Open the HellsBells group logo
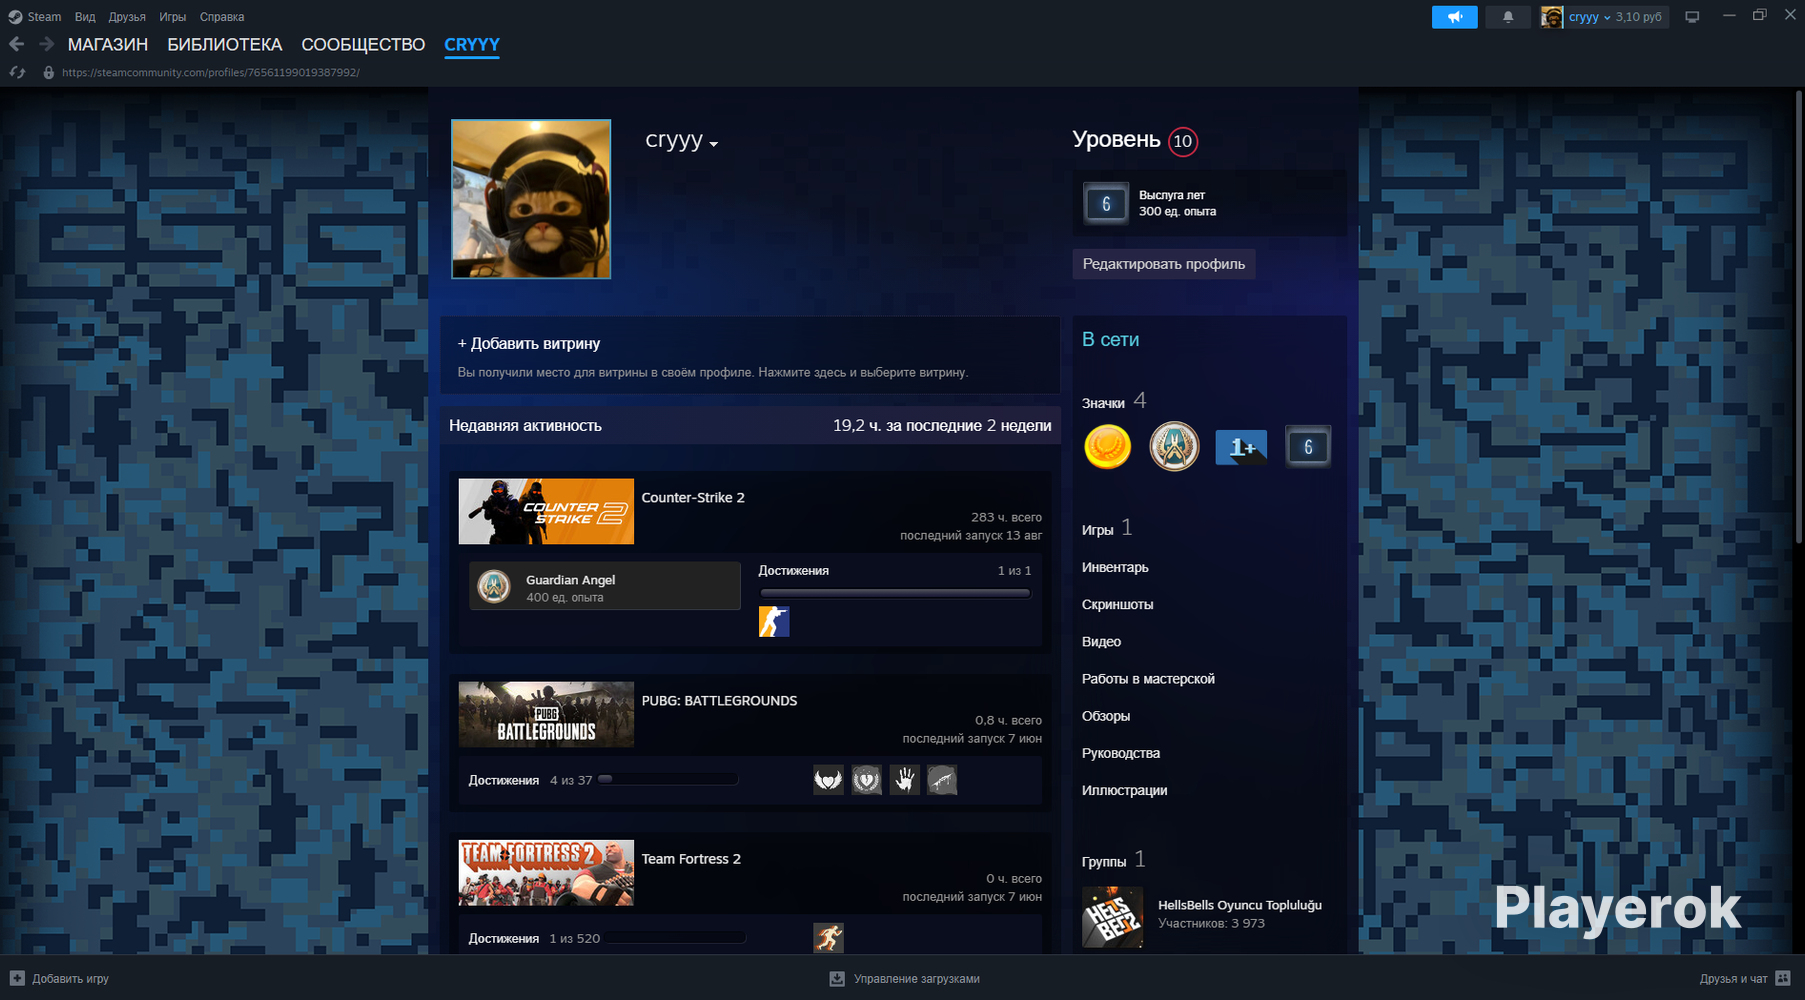The width and height of the screenshot is (1805, 1000). [x=1113, y=917]
